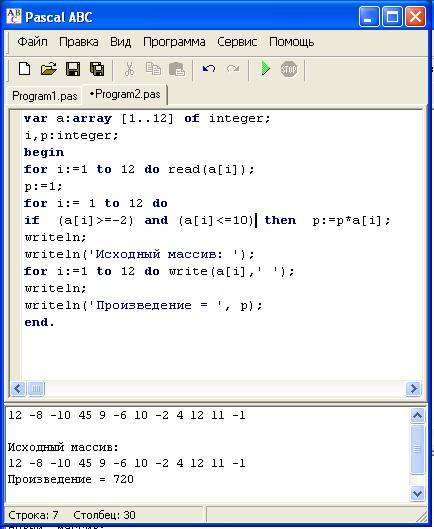Open a file using folder icon
Screen dimensions: 434x529
pos(49,69)
